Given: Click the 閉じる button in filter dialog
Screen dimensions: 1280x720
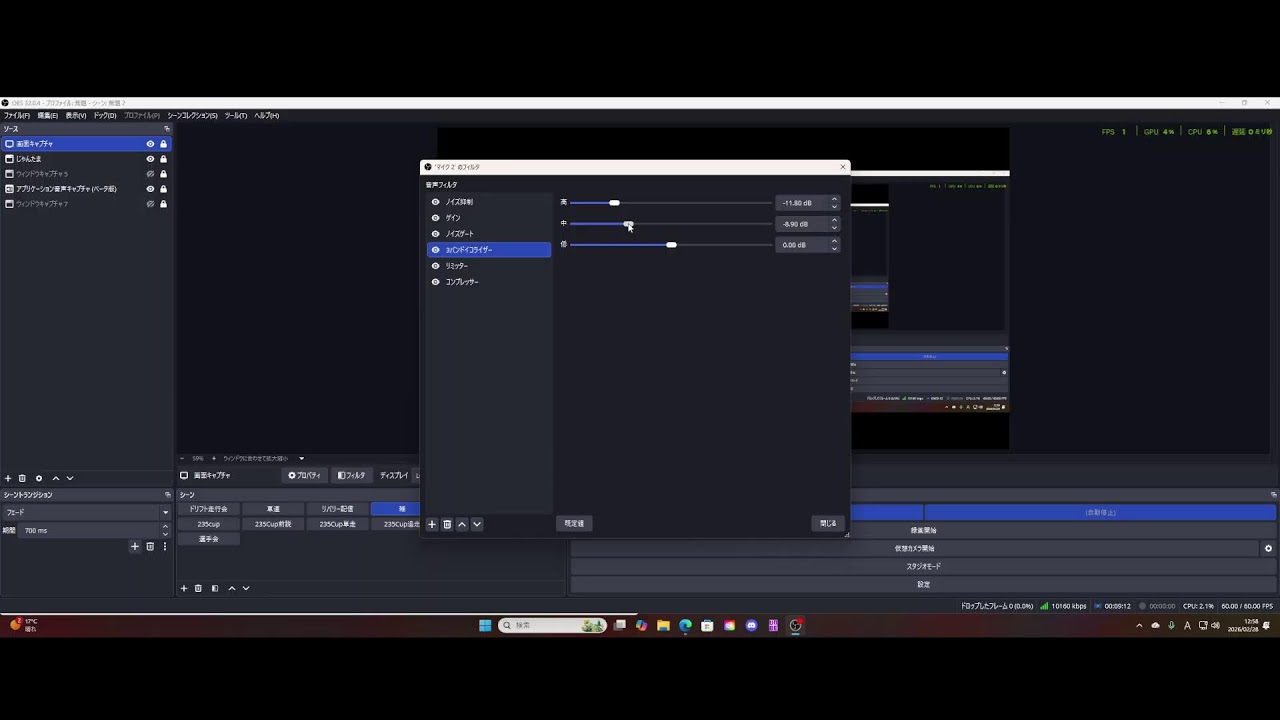Looking at the screenshot, I should [828, 524].
